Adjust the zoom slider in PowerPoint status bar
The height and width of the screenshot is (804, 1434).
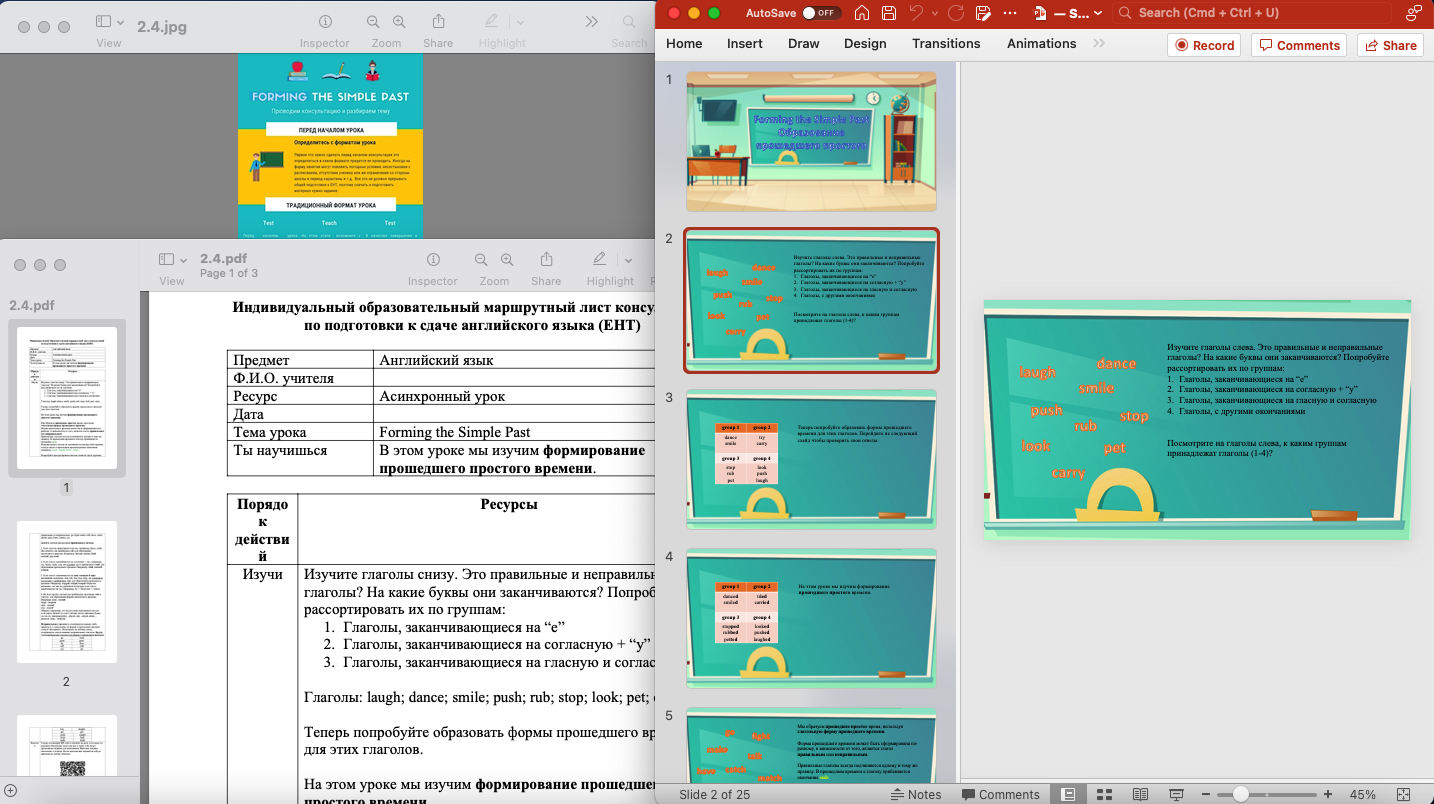click(1240, 794)
